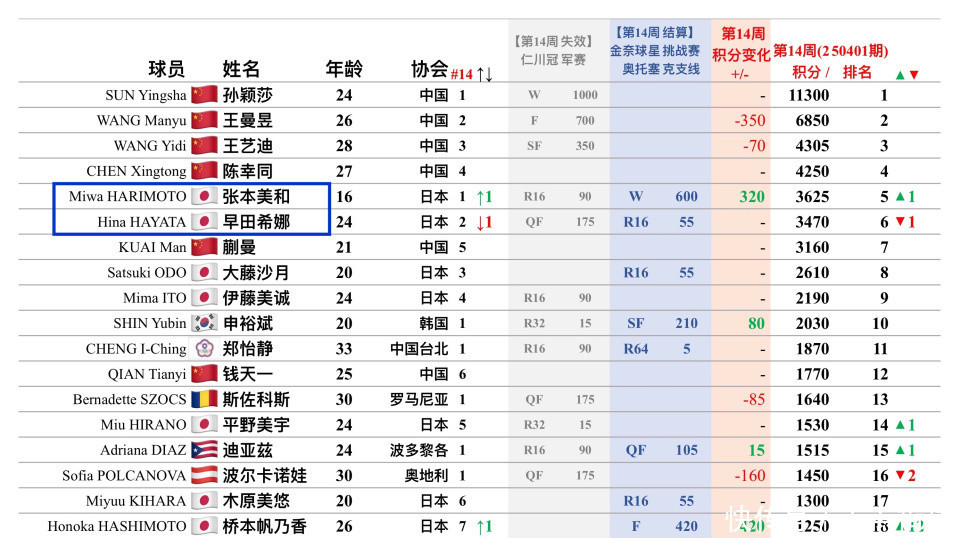Click the 积分变化 column header
The height and width of the screenshot is (538, 960).
click(739, 53)
